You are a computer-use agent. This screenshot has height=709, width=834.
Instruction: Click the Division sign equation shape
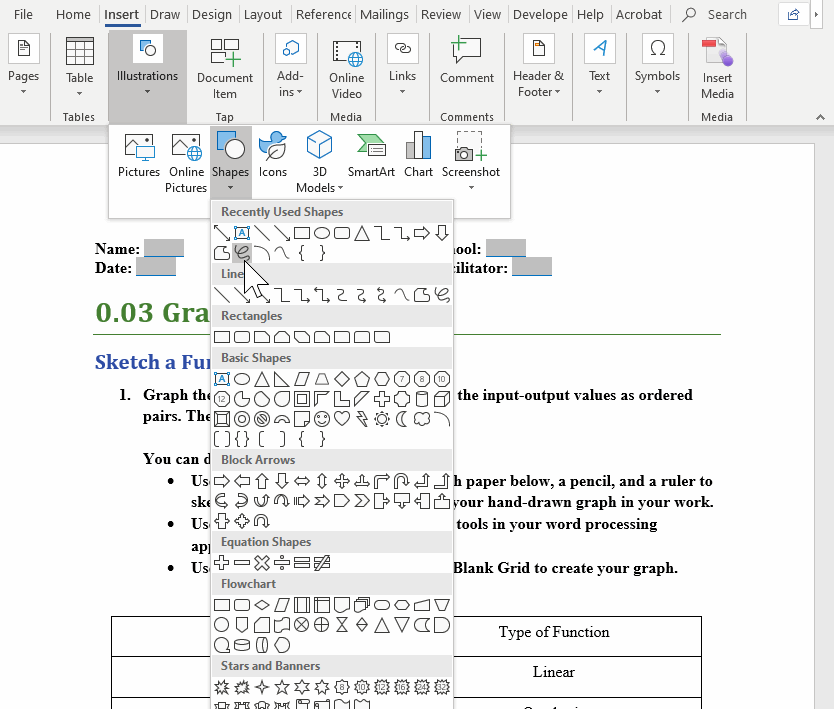pyautogui.click(x=282, y=562)
